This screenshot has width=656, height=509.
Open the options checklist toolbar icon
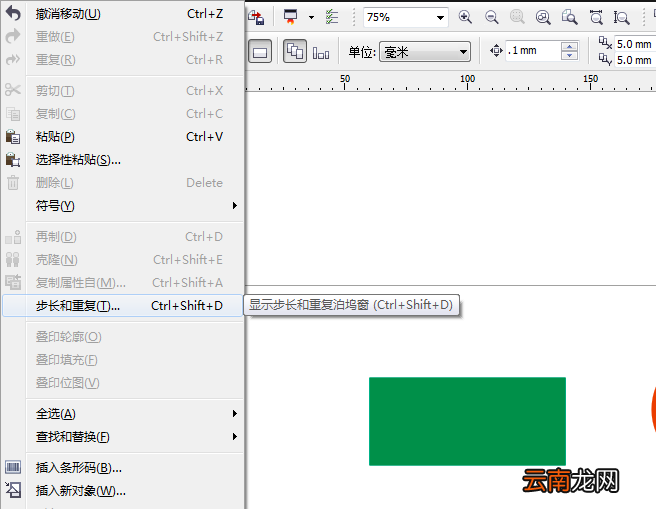click(332, 17)
